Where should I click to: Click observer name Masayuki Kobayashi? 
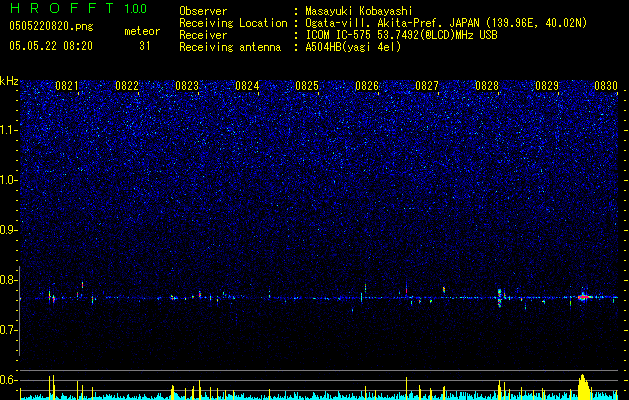tap(359, 11)
